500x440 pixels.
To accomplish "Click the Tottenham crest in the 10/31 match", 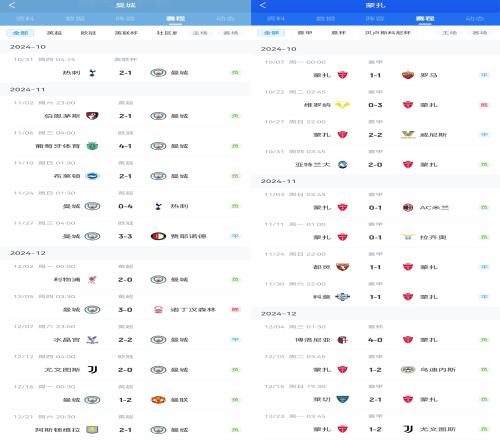I will click(x=92, y=73).
